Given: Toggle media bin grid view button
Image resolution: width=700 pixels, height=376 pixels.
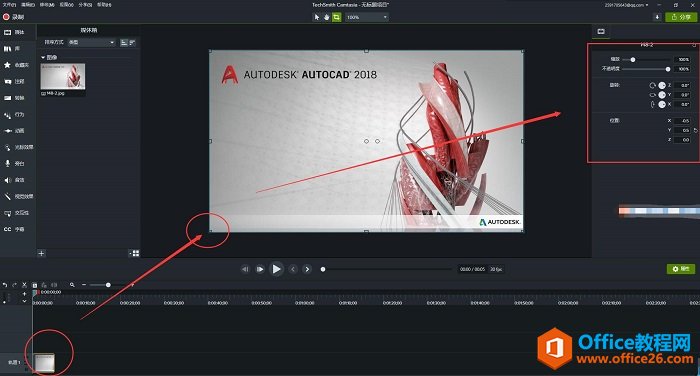Looking at the screenshot, I should (x=134, y=254).
